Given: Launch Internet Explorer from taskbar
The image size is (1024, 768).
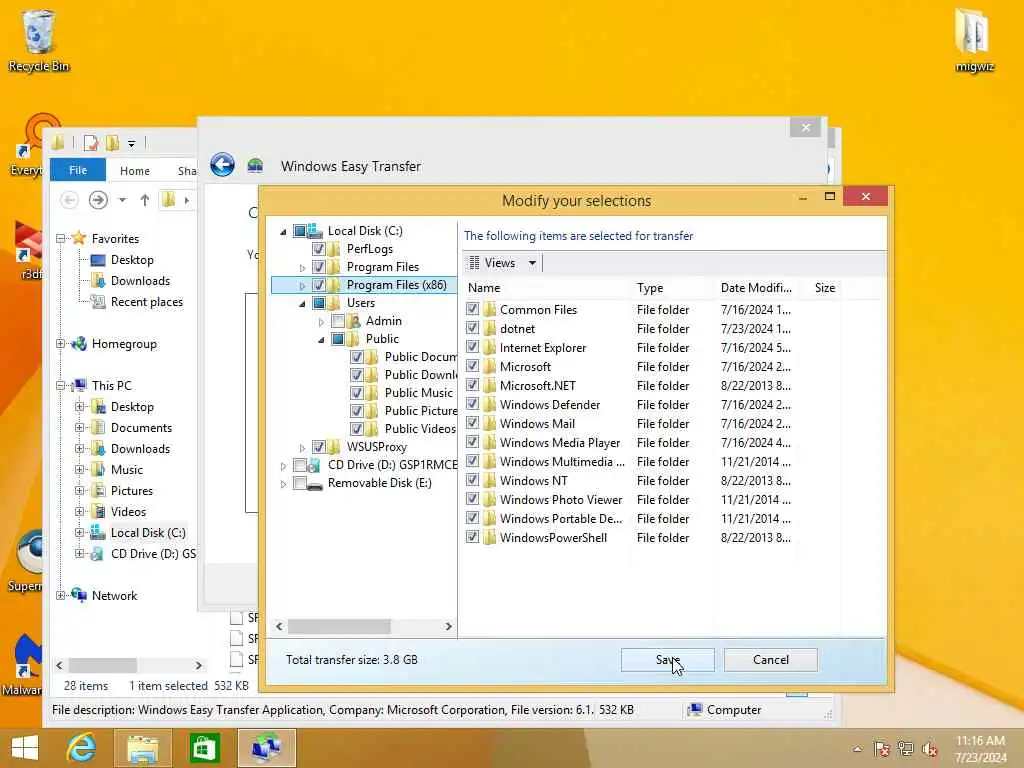Looking at the screenshot, I should click(82, 748).
